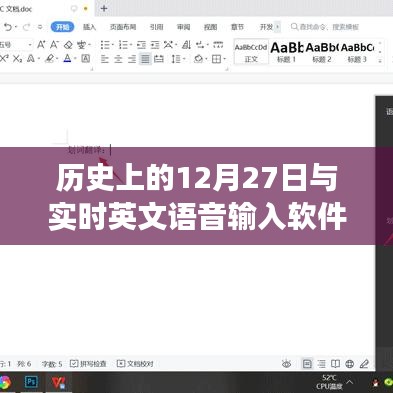Click the Bulleted list icon
The width and height of the screenshot is (393, 393).
pos(105,45)
